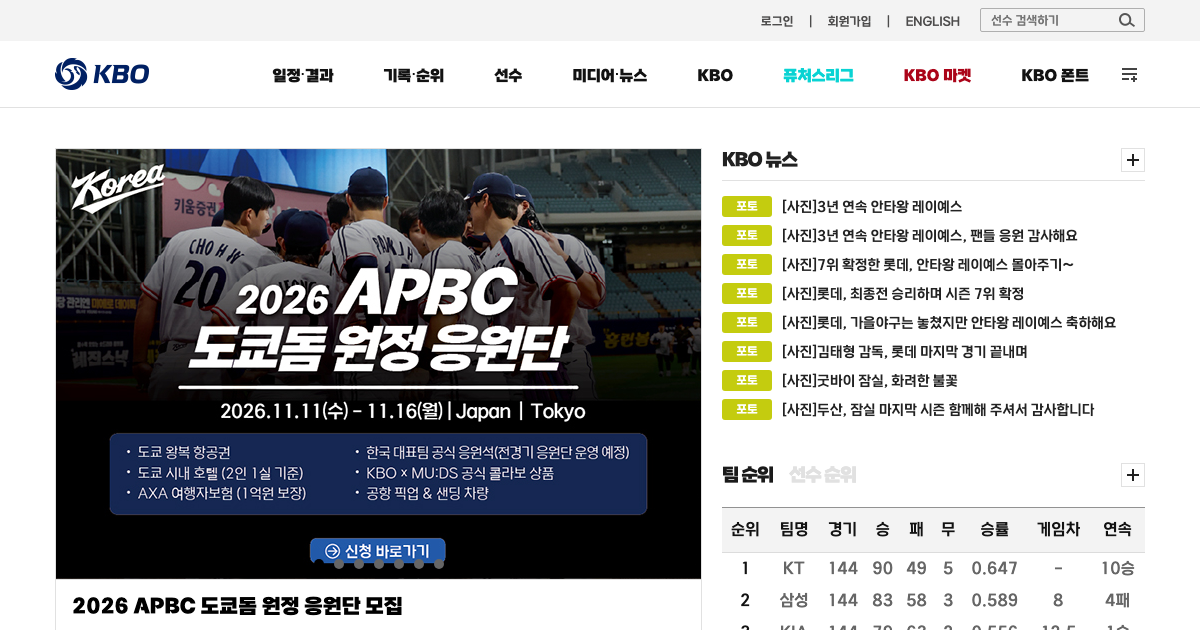Expand 팀 순위 section with plus icon
The height and width of the screenshot is (630, 1200).
1133,475
